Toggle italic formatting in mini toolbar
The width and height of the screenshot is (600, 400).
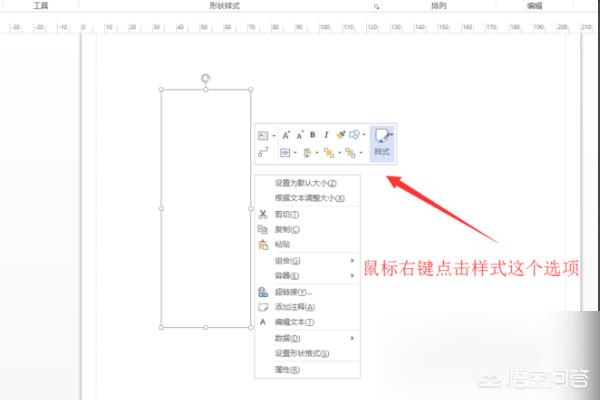325,134
